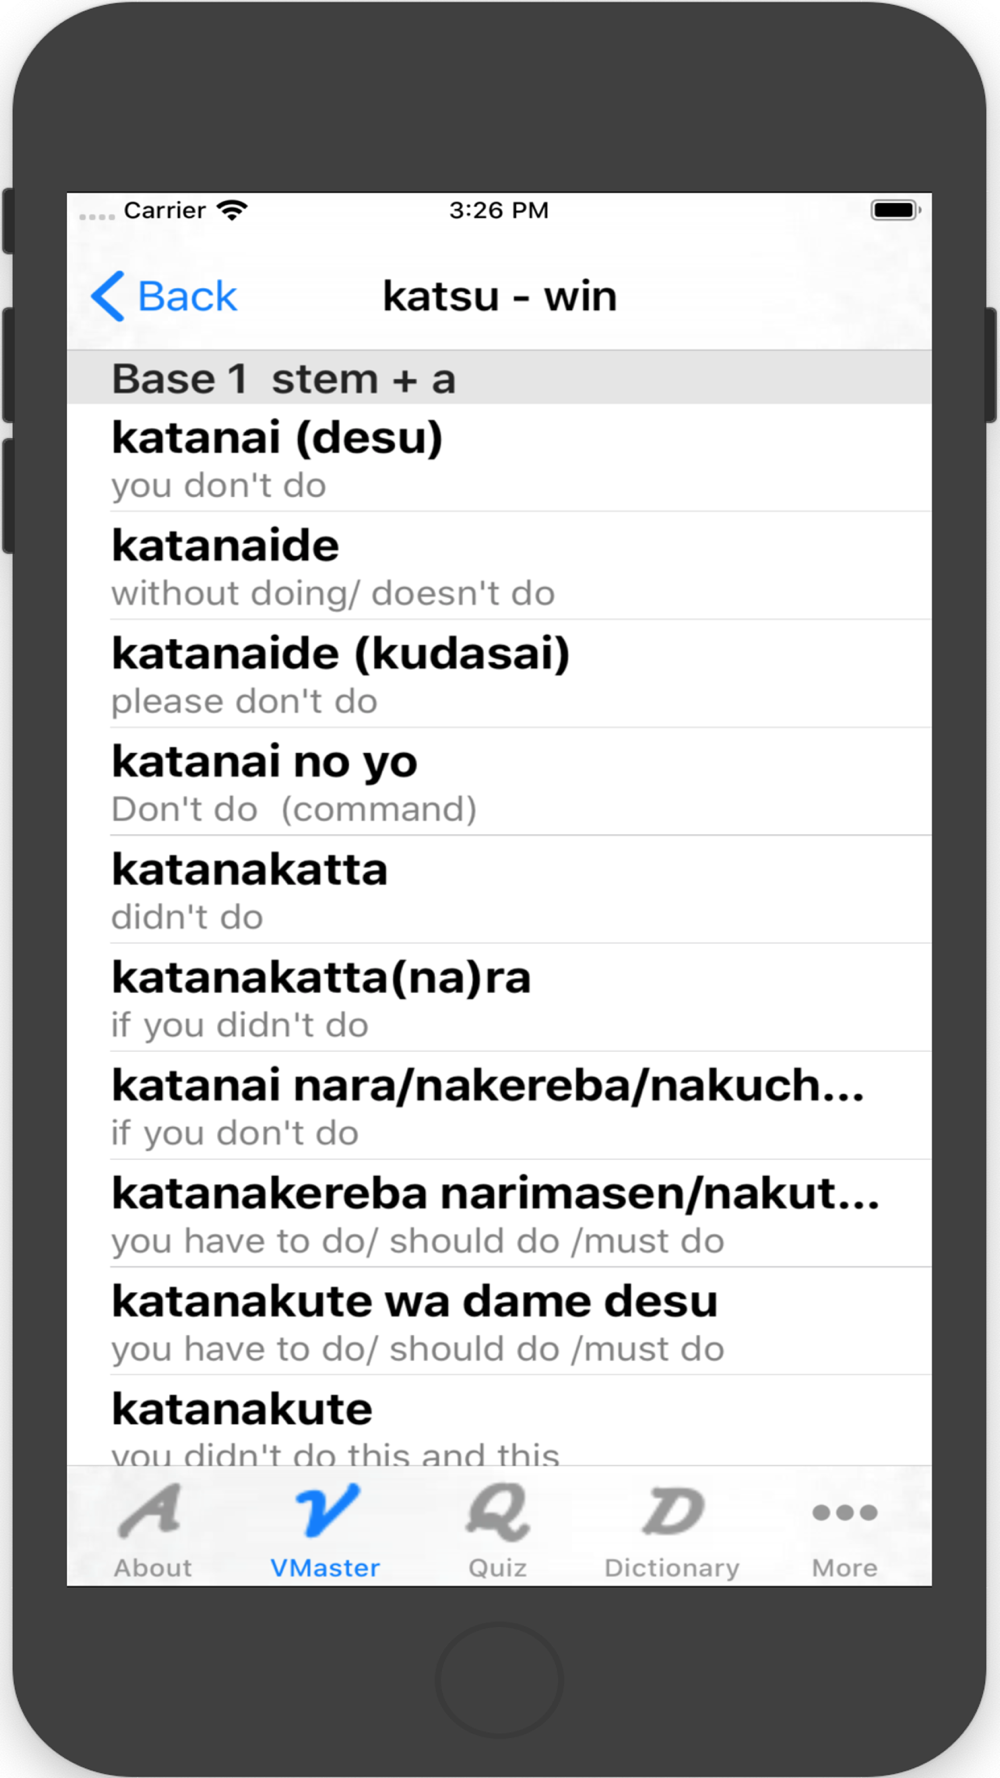Tap the More three-dots icon

(845, 1513)
